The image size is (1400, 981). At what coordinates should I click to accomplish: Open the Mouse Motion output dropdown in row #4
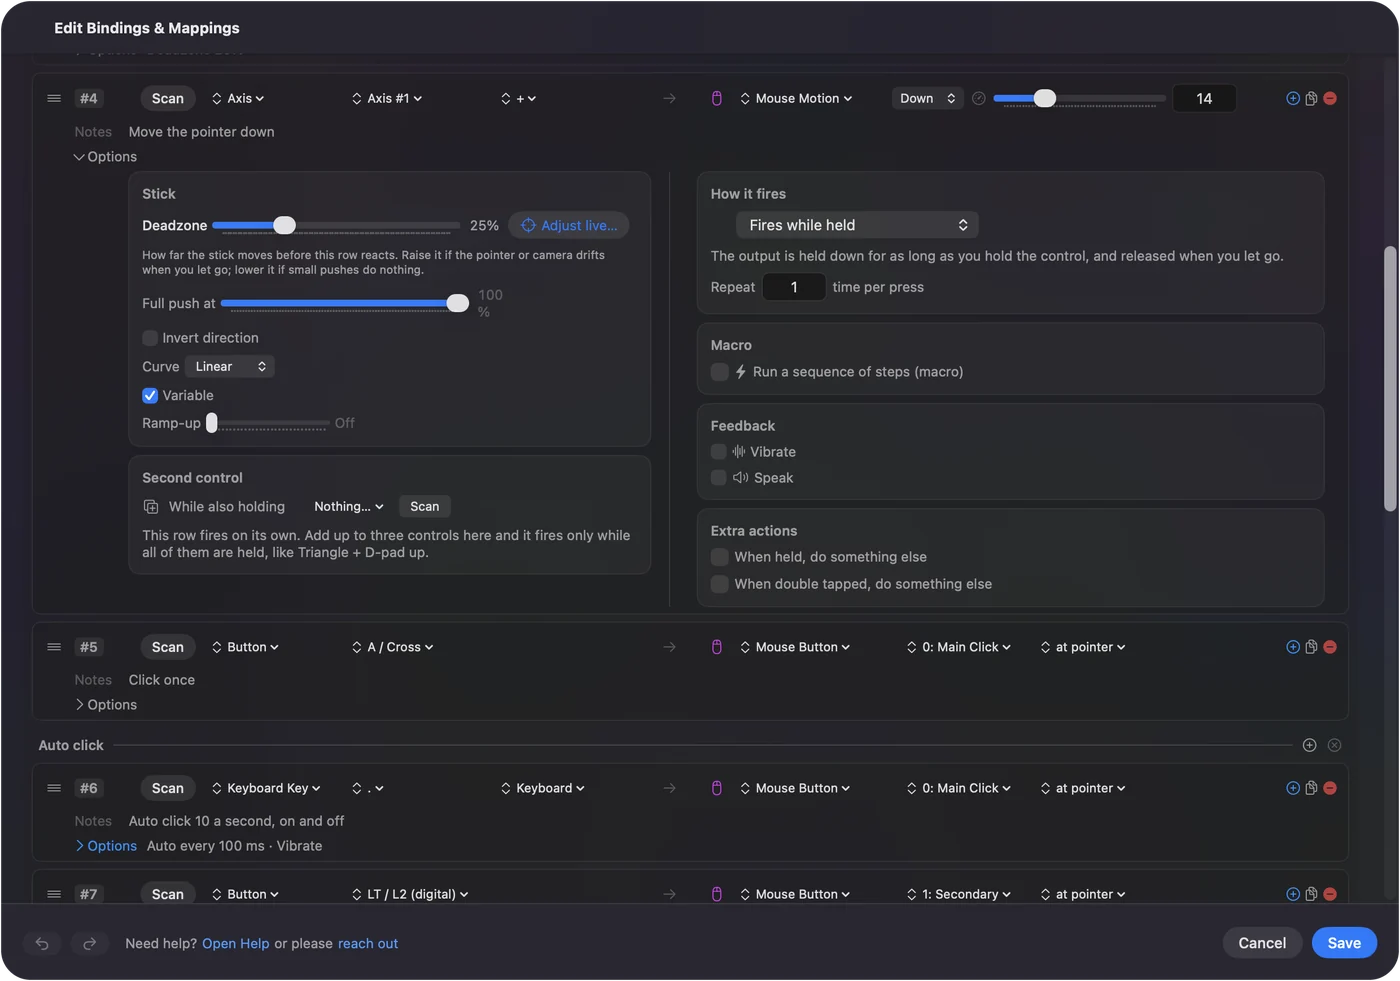(x=796, y=98)
